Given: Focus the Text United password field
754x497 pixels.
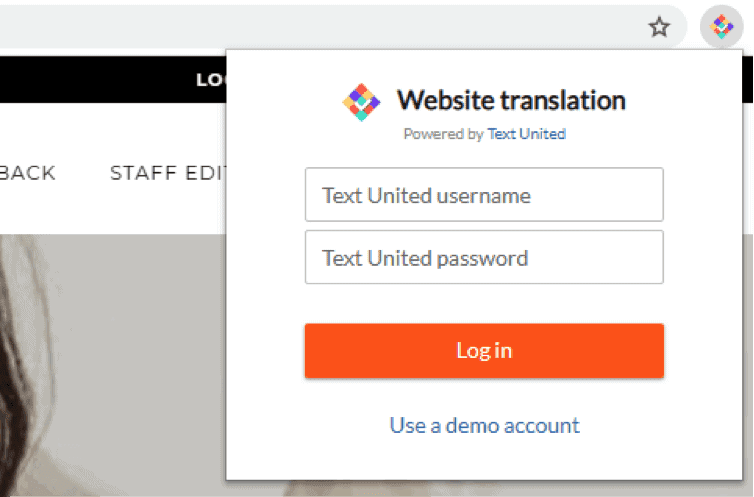Looking at the screenshot, I should click(x=484, y=257).
